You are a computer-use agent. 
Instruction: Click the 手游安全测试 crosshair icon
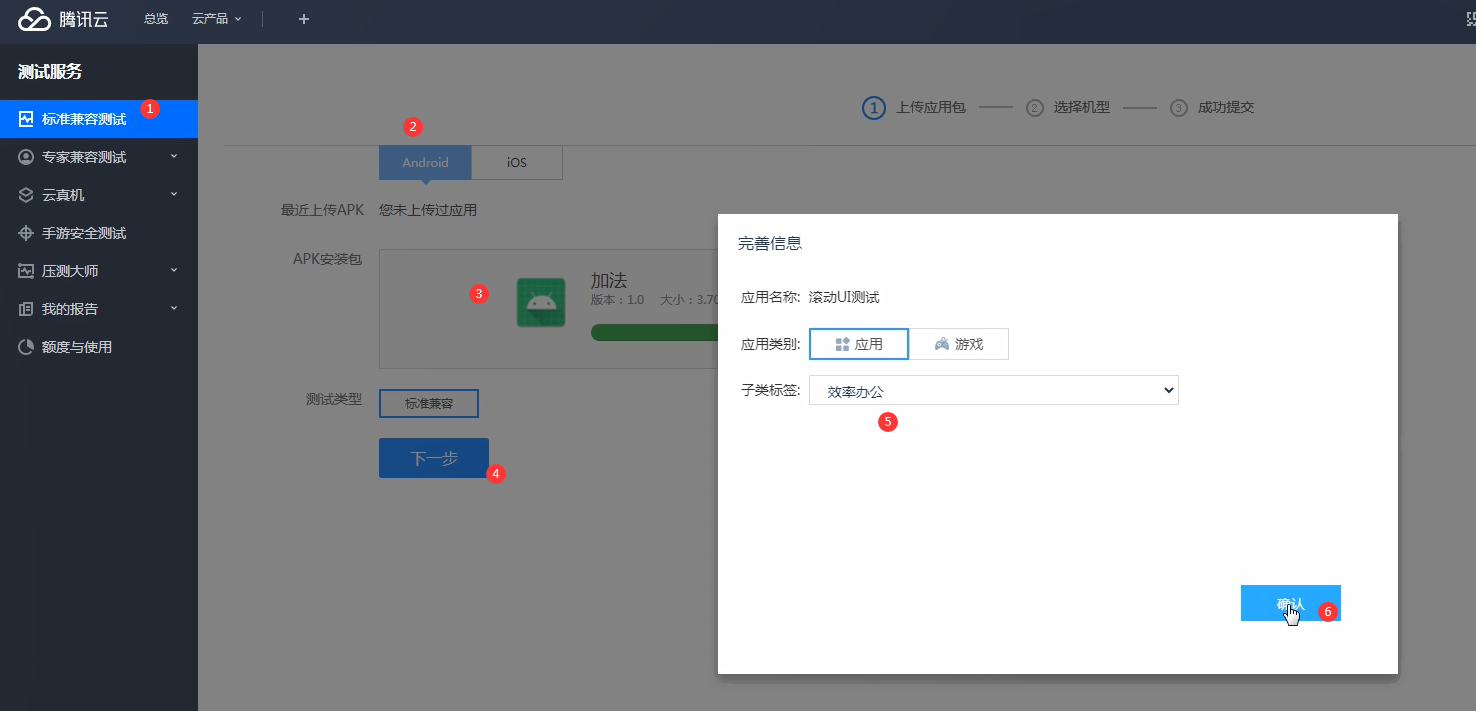point(26,233)
